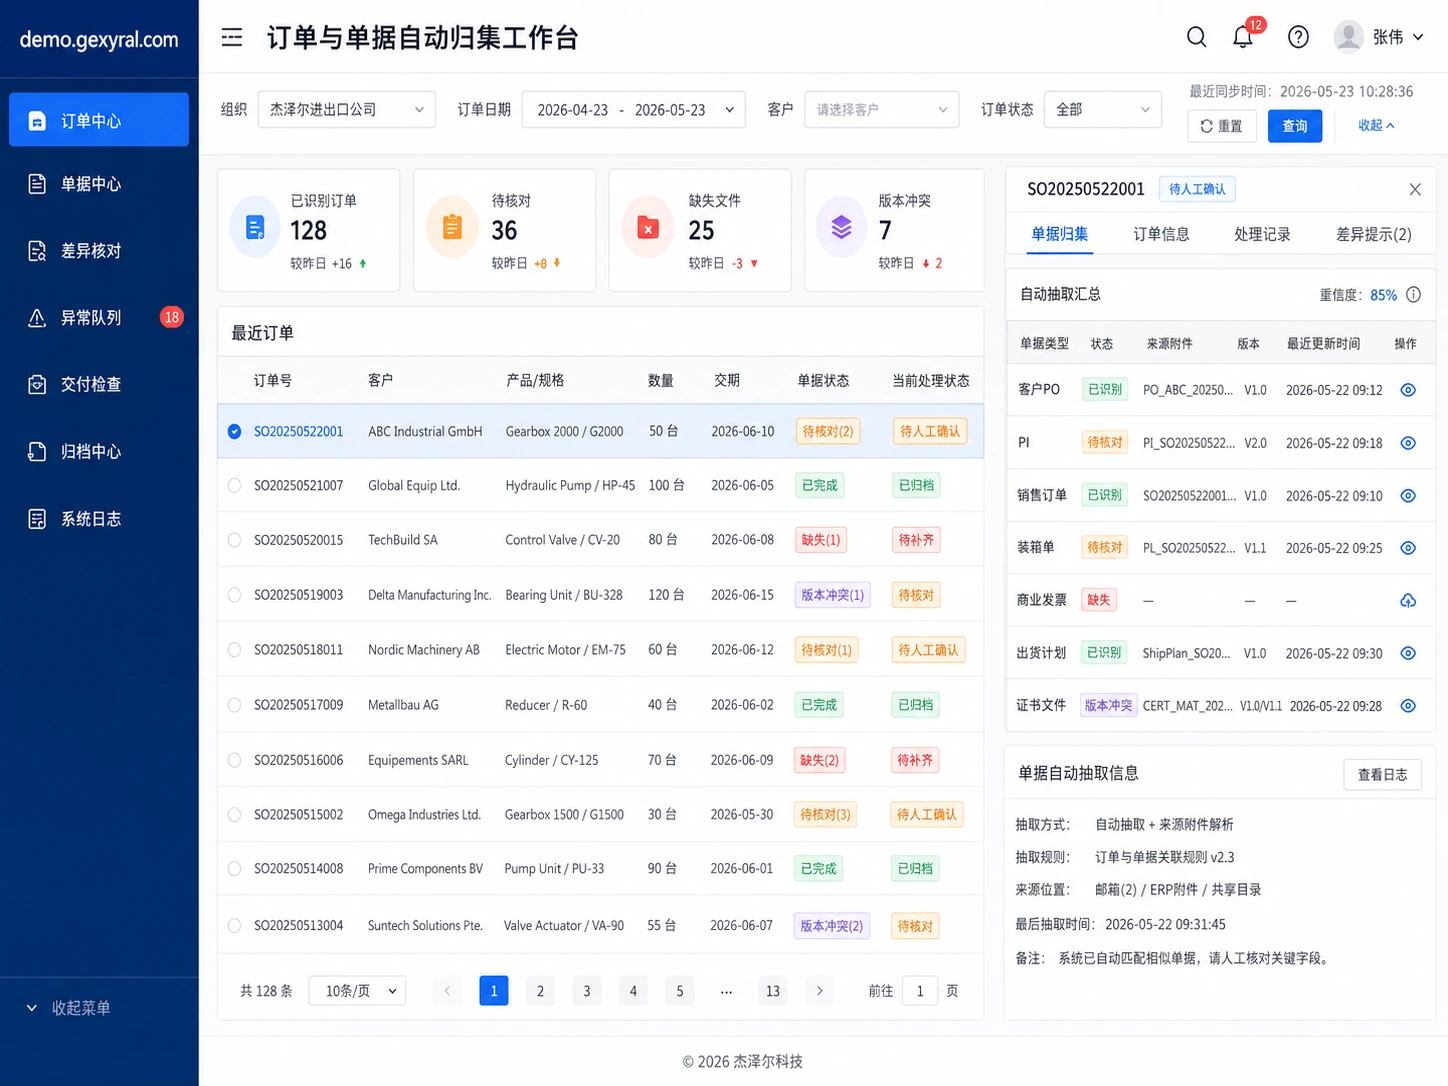Click the 异常队列 warning icon
The width and height of the screenshot is (1448, 1086).
pyautogui.click(x=37, y=318)
